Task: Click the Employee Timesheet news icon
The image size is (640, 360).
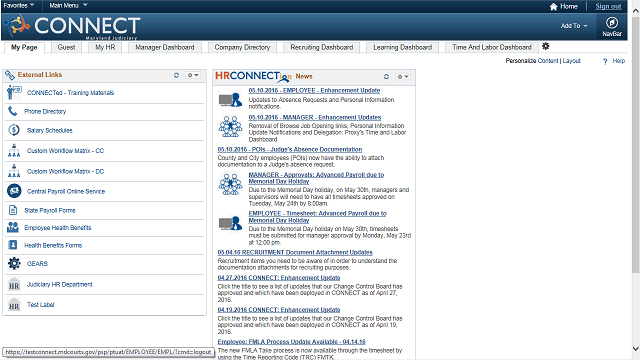Action: tap(230, 223)
